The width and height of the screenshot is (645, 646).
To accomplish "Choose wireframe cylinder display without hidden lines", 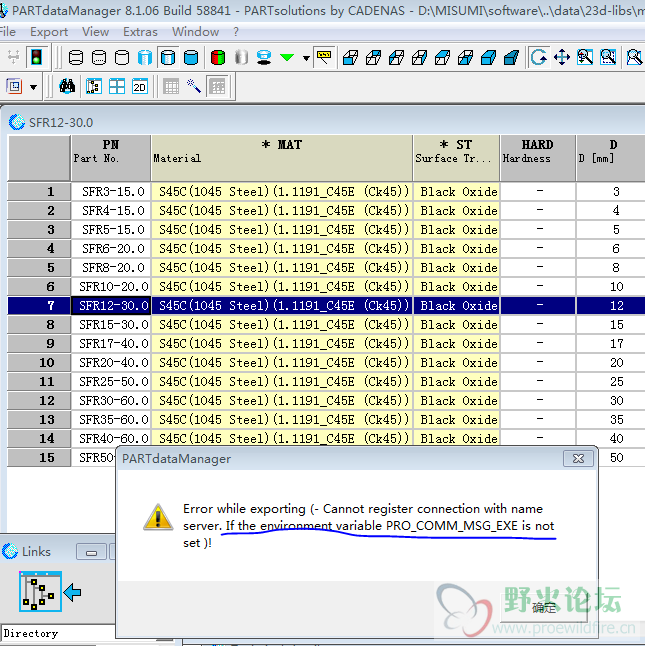I will pyautogui.click(x=122, y=57).
